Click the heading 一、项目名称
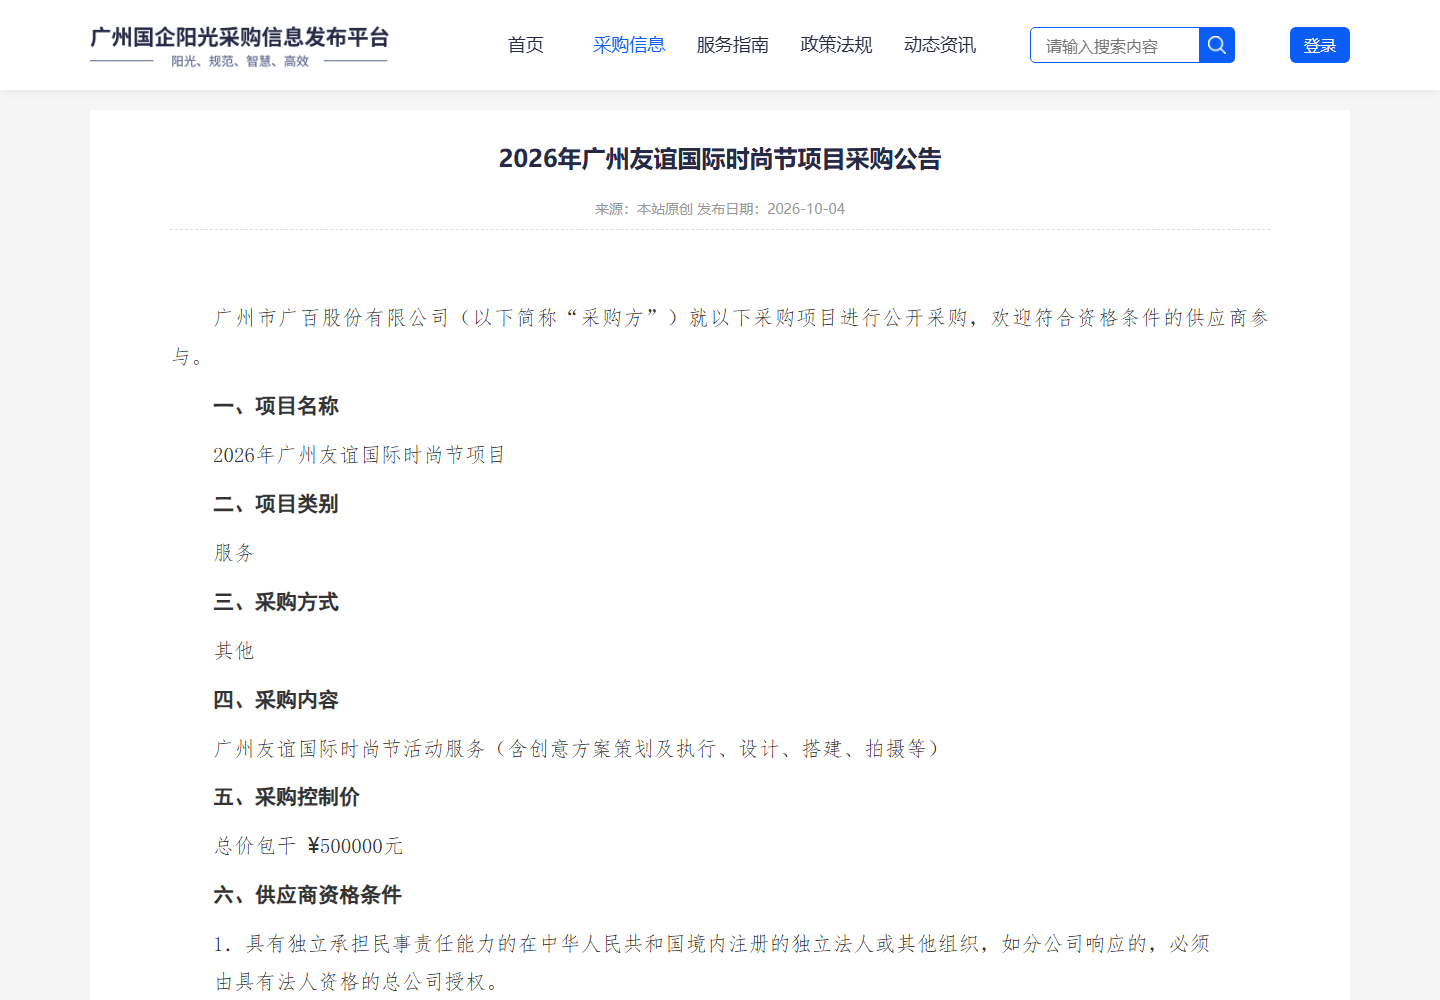This screenshot has height=1000, width=1440. click(x=276, y=406)
